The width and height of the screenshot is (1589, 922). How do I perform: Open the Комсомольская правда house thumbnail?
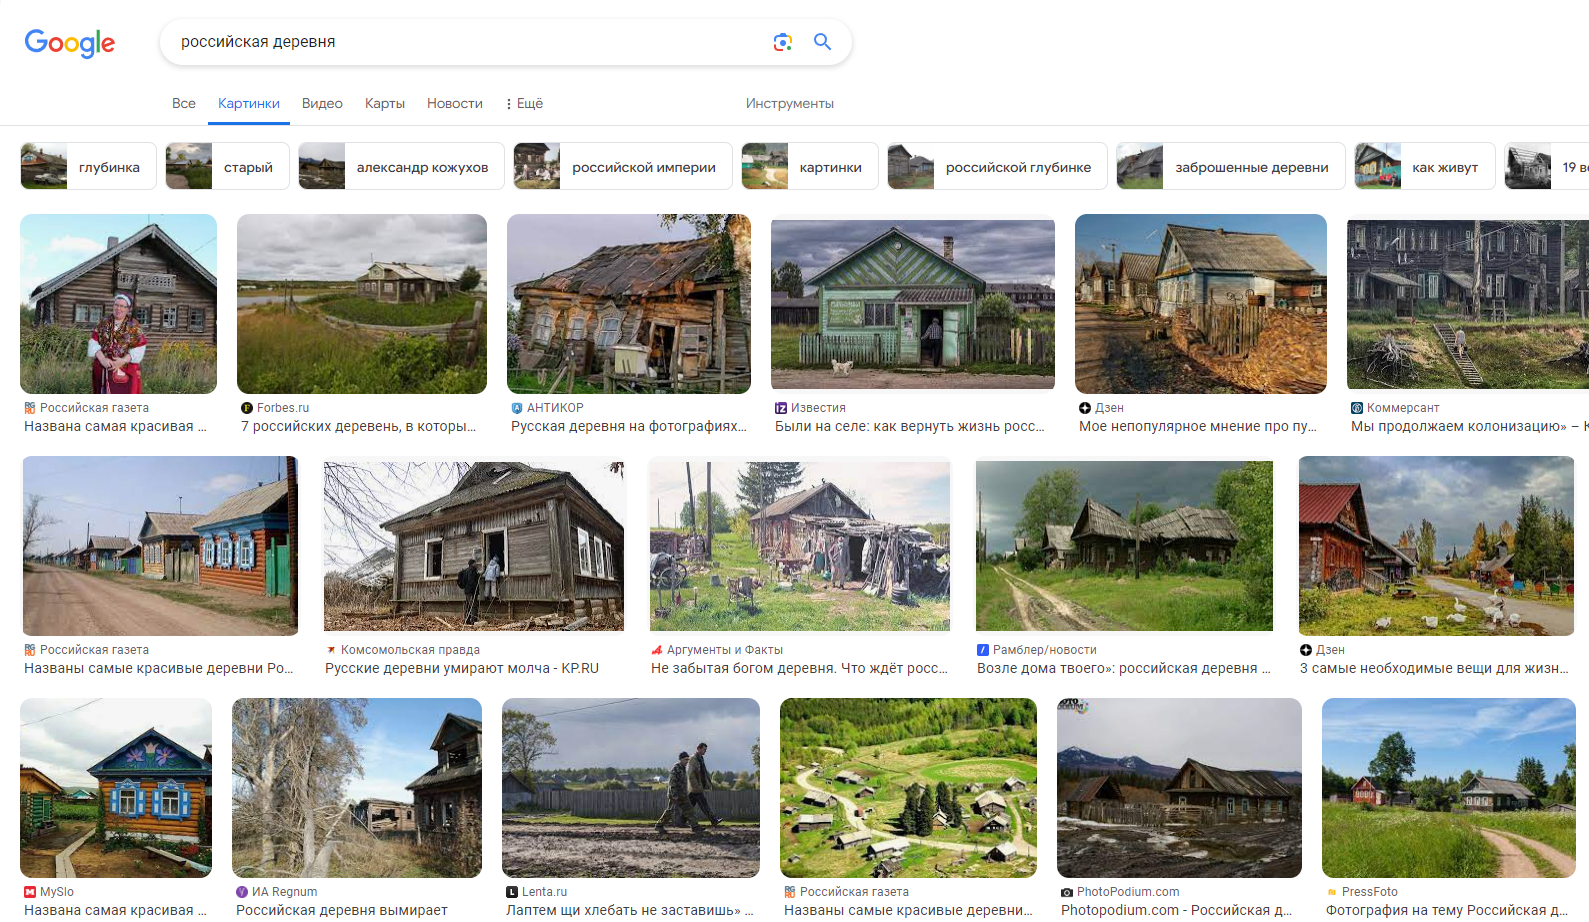[474, 546]
